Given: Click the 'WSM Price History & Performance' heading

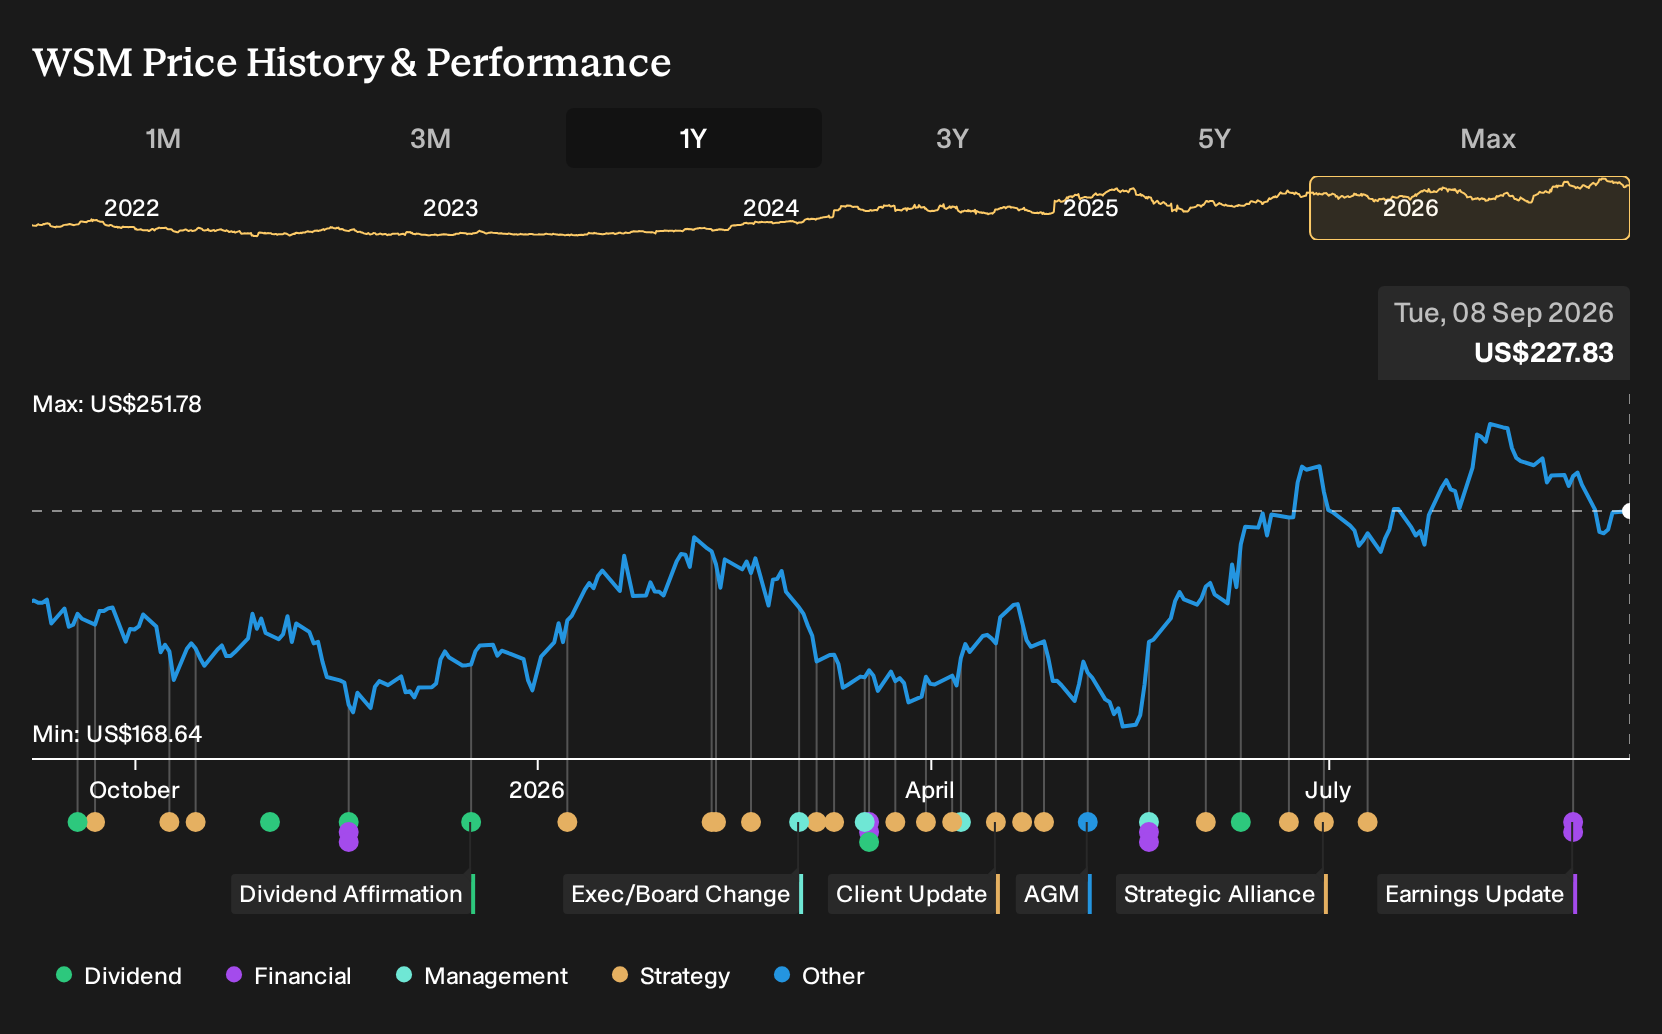Looking at the screenshot, I should [x=352, y=62].
